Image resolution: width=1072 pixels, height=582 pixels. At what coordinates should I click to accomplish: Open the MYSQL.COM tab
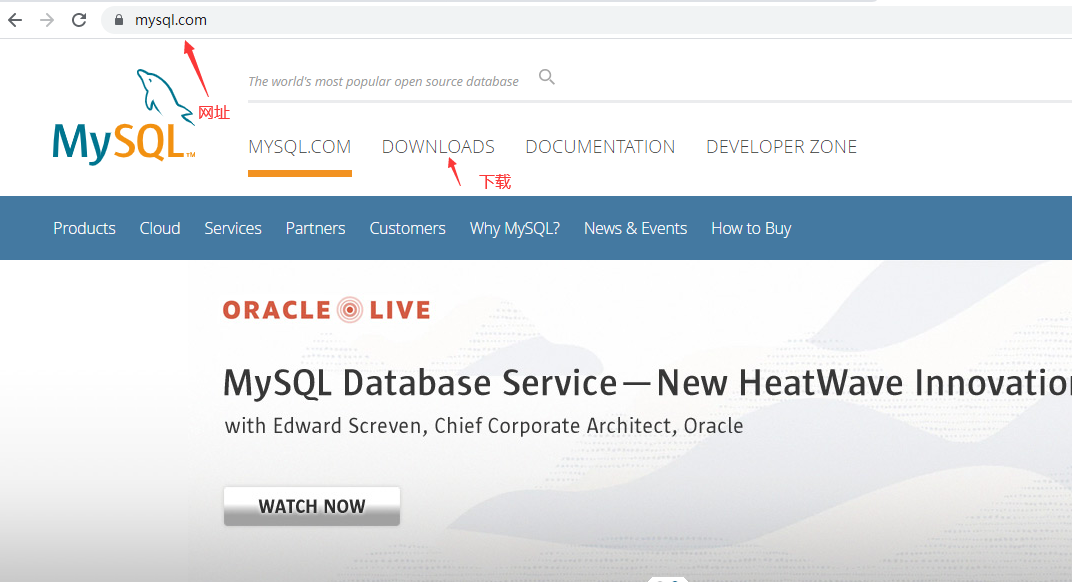[299, 146]
